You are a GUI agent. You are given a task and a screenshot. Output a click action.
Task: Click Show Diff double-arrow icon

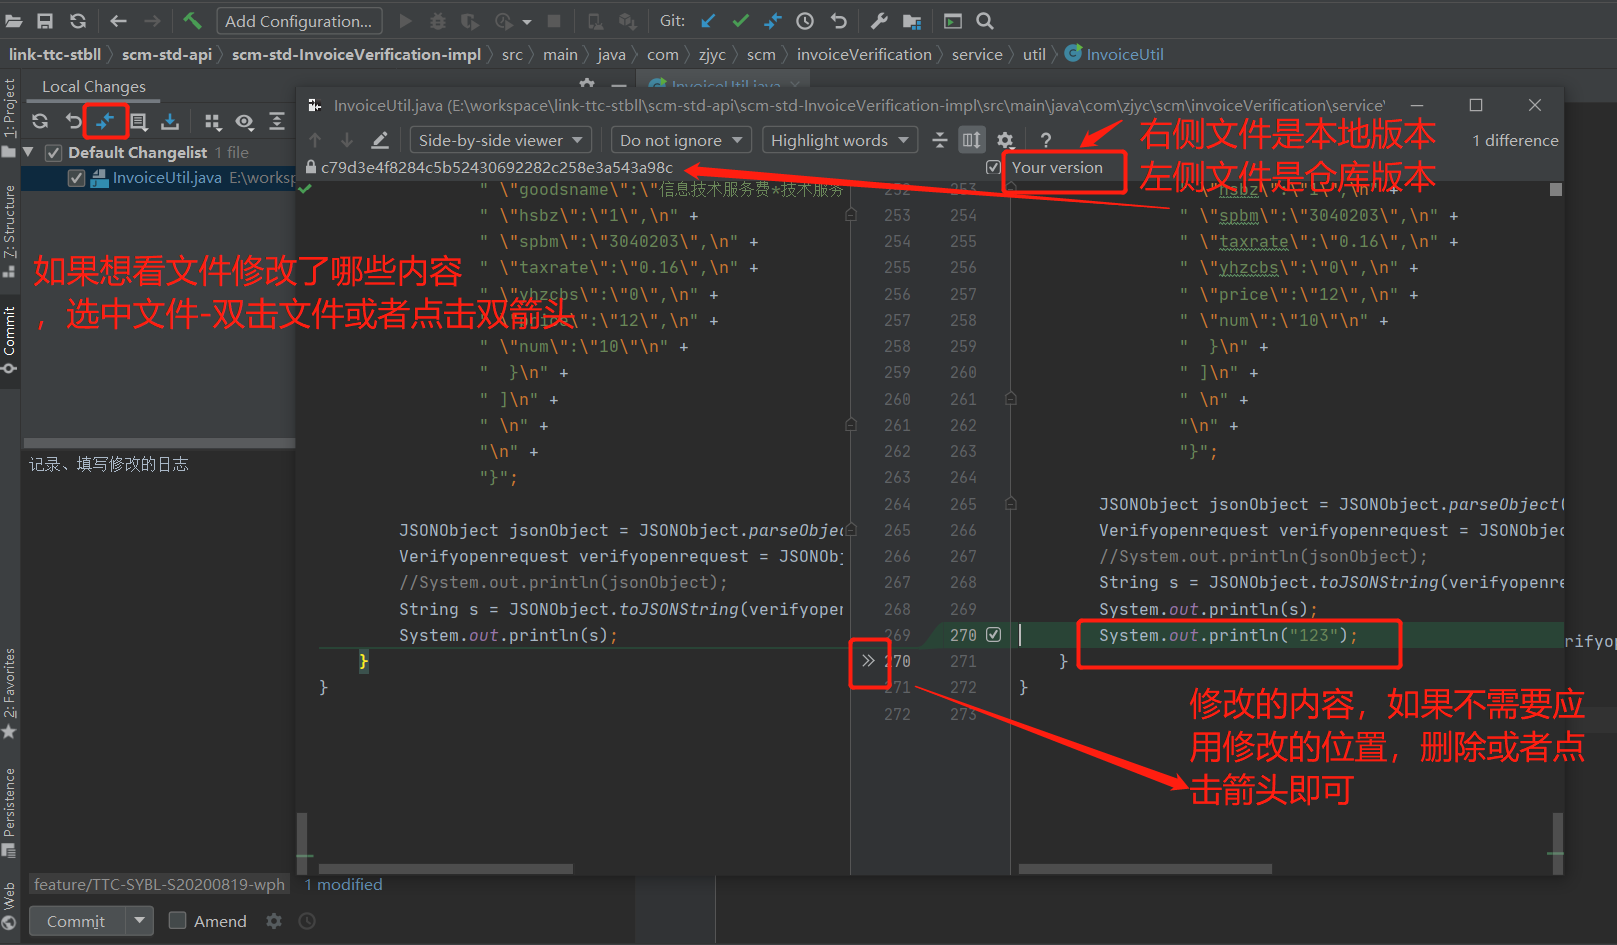coord(106,121)
